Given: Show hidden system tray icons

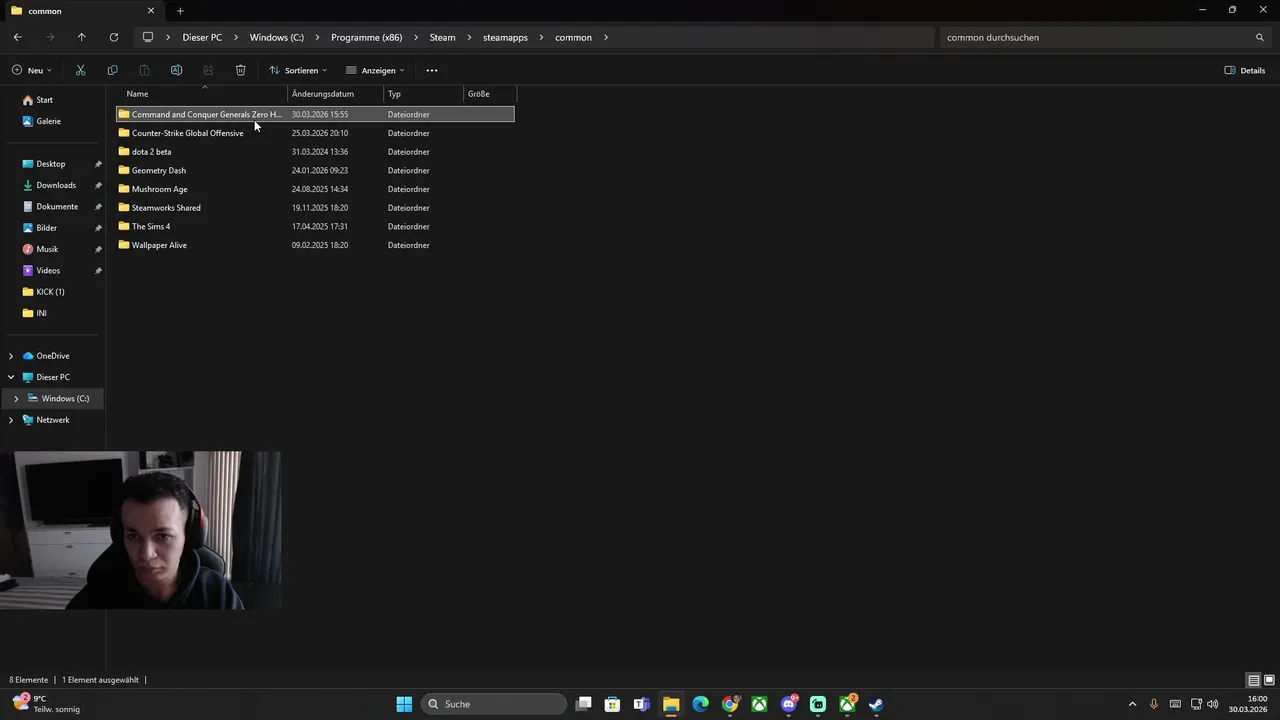Looking at the screenshot, I should pyautogui.click(x=1132, y=704).
